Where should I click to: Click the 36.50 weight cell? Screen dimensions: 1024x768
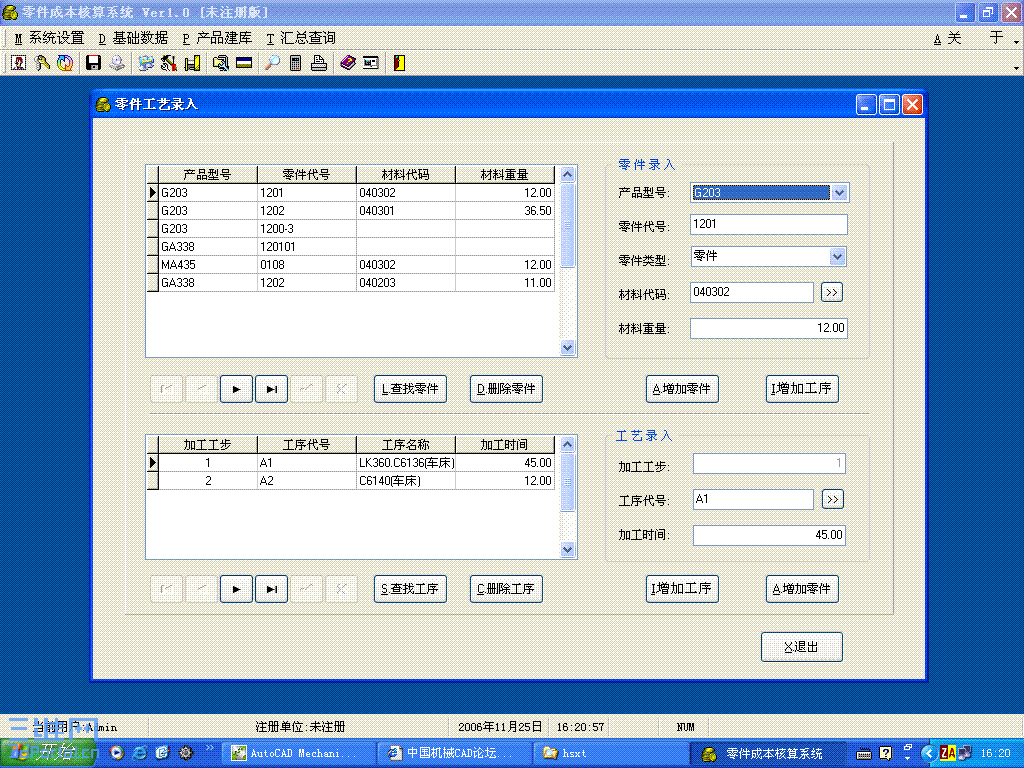pyautogui.click(x=504, y=211)
